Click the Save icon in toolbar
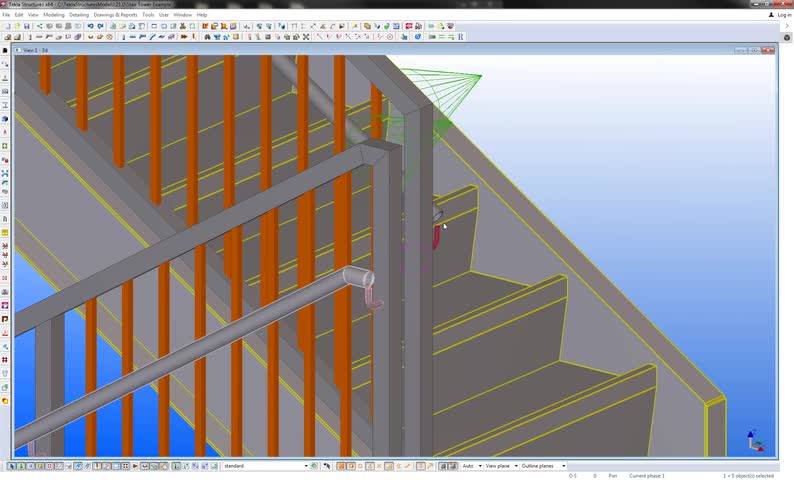This screenshot has width=794, height=480. coord(26,26)
